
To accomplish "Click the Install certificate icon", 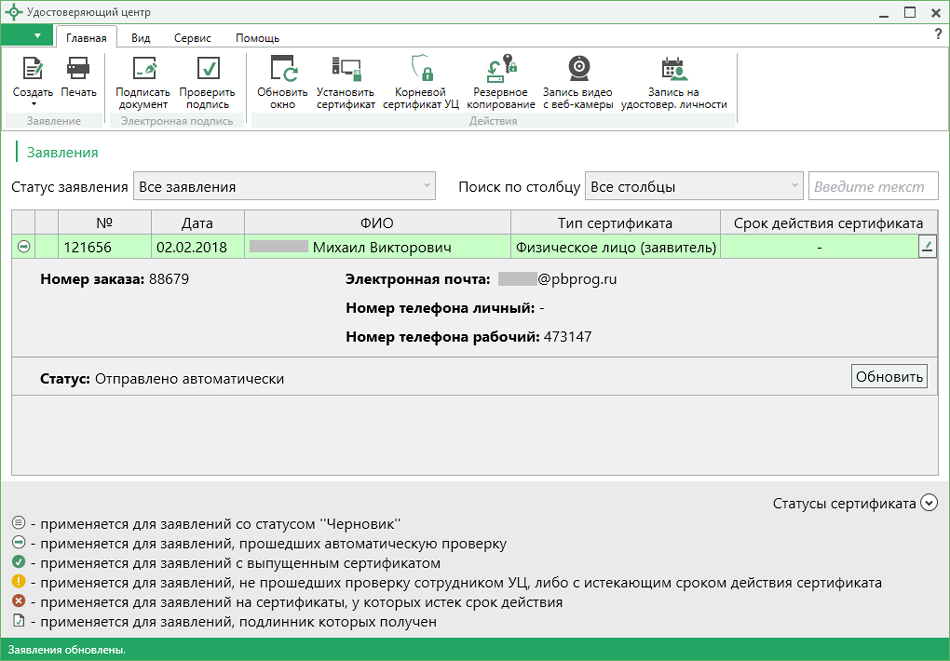I will pyautogui.click(x=345, y=69).
